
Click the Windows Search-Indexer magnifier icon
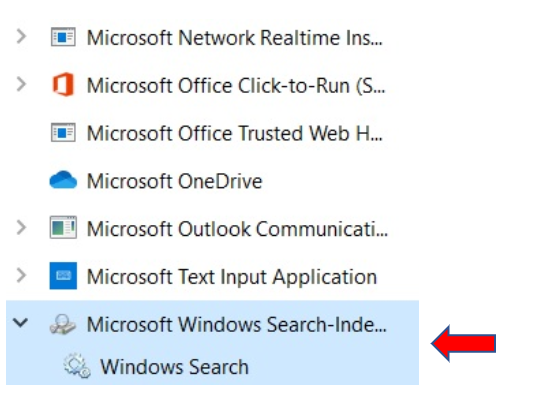(x=63, y=324)
